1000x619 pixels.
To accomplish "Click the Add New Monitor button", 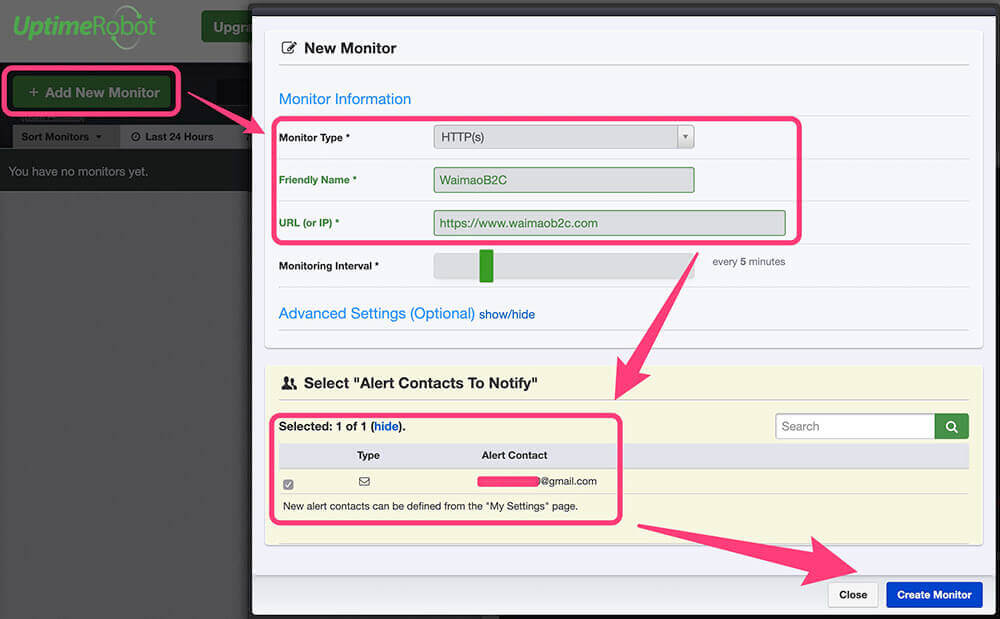I will point(94,92).
